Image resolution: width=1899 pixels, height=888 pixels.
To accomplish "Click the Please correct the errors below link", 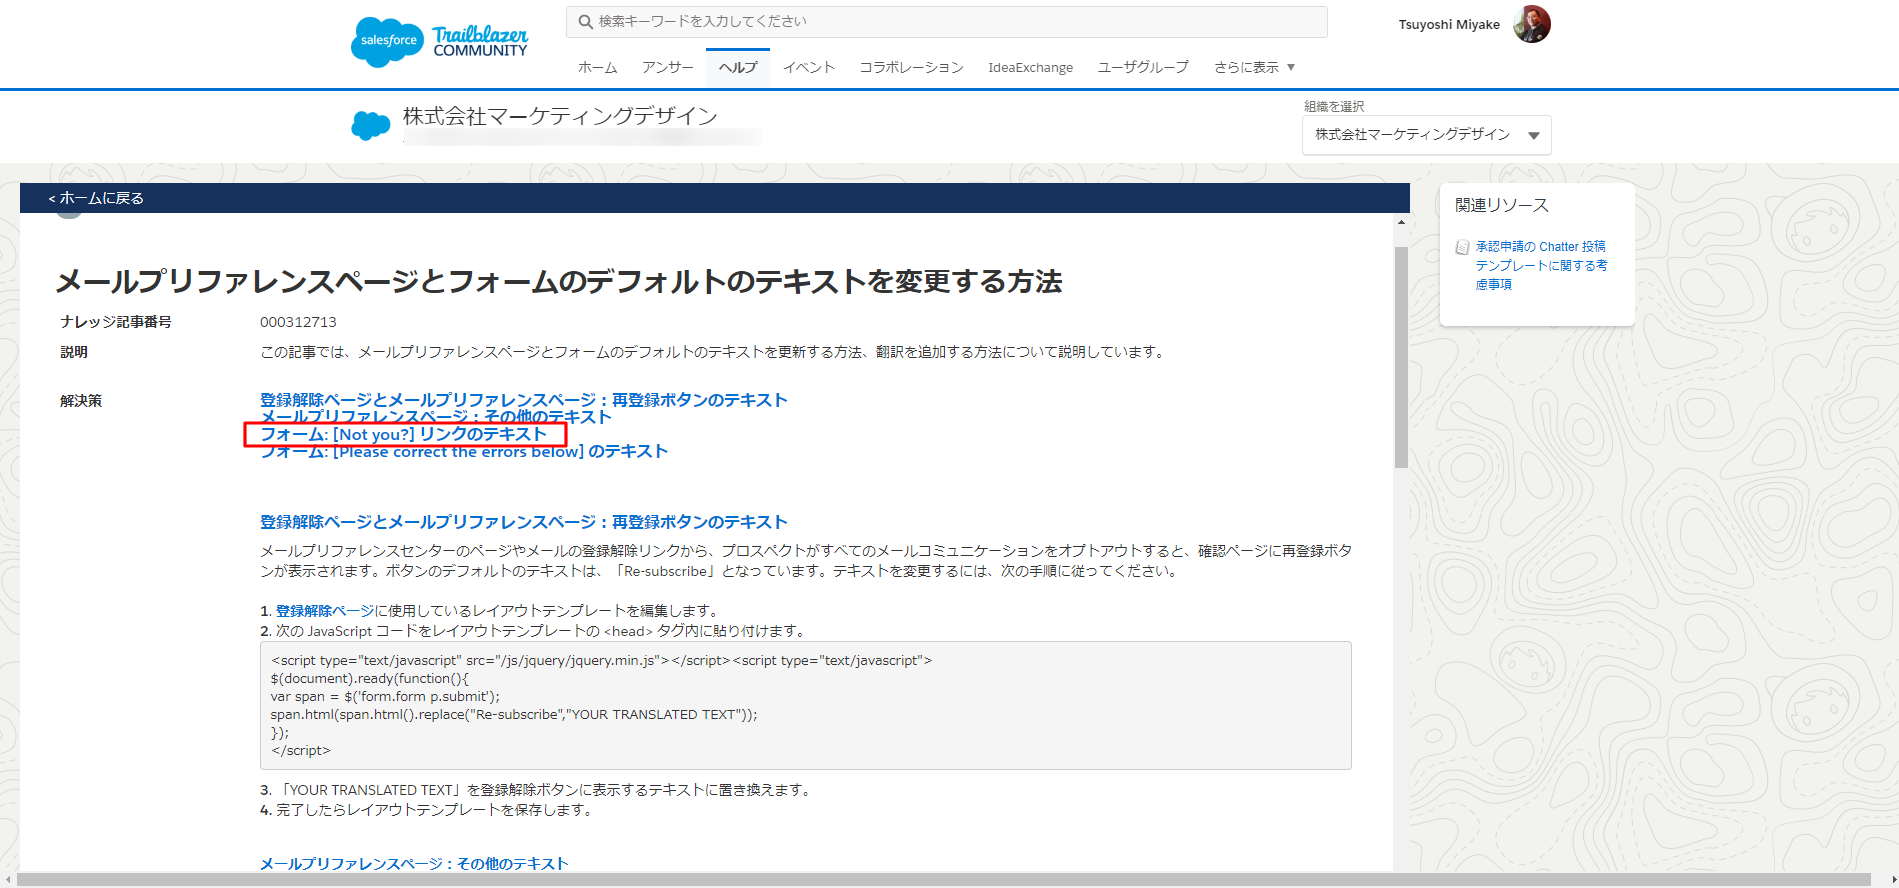I will [x=464, y=452].
